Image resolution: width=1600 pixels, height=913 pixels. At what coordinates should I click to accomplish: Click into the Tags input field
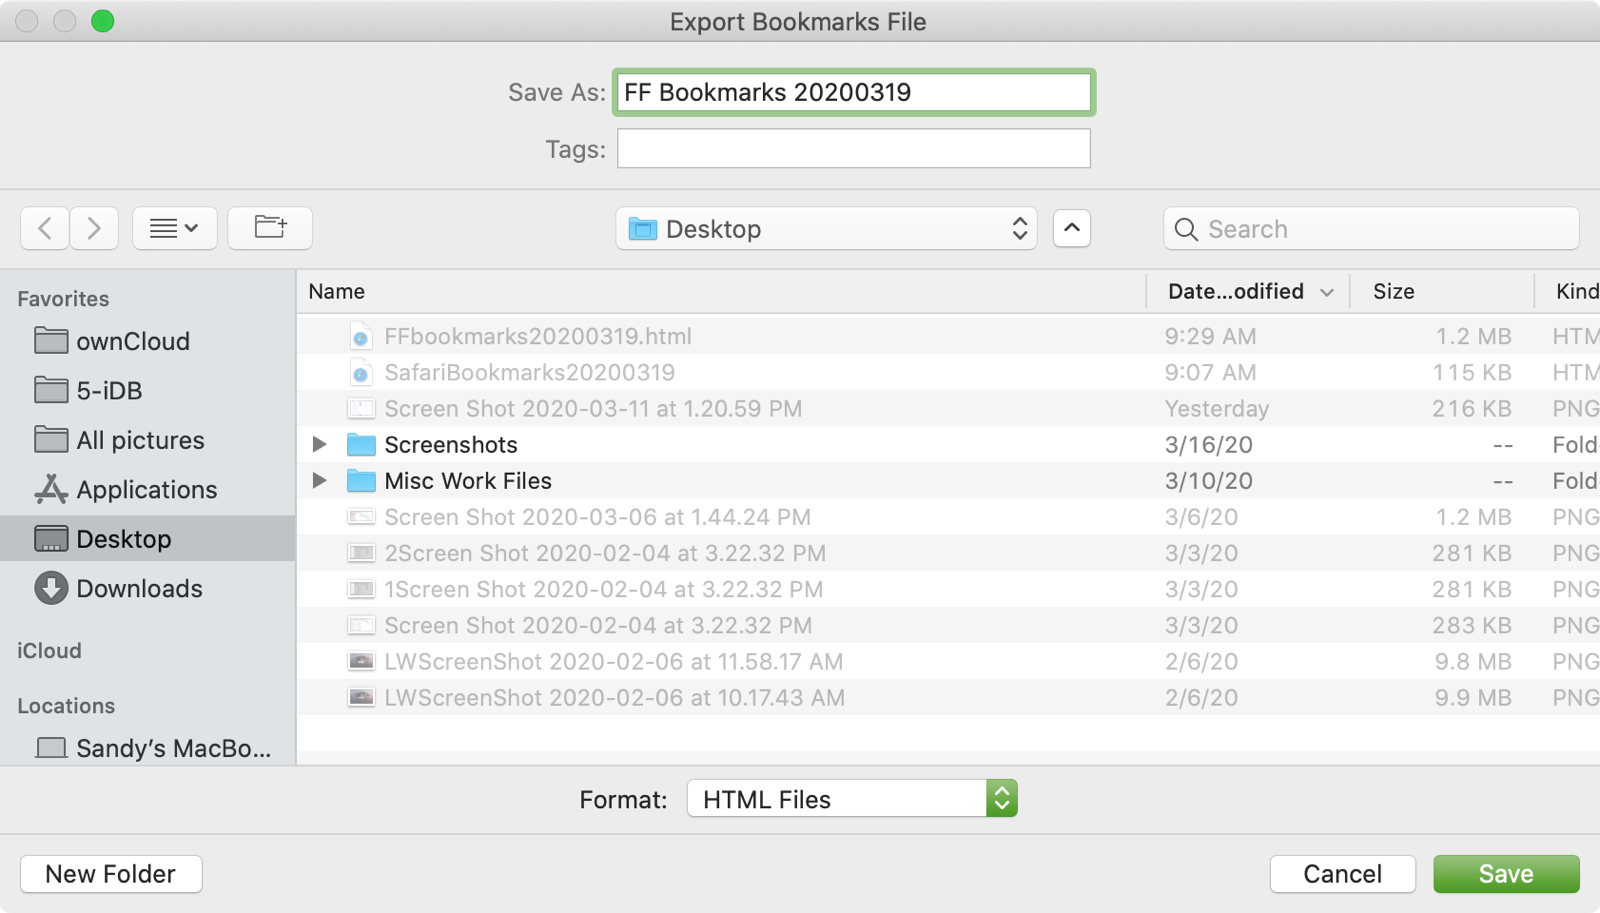coord(853,149)
